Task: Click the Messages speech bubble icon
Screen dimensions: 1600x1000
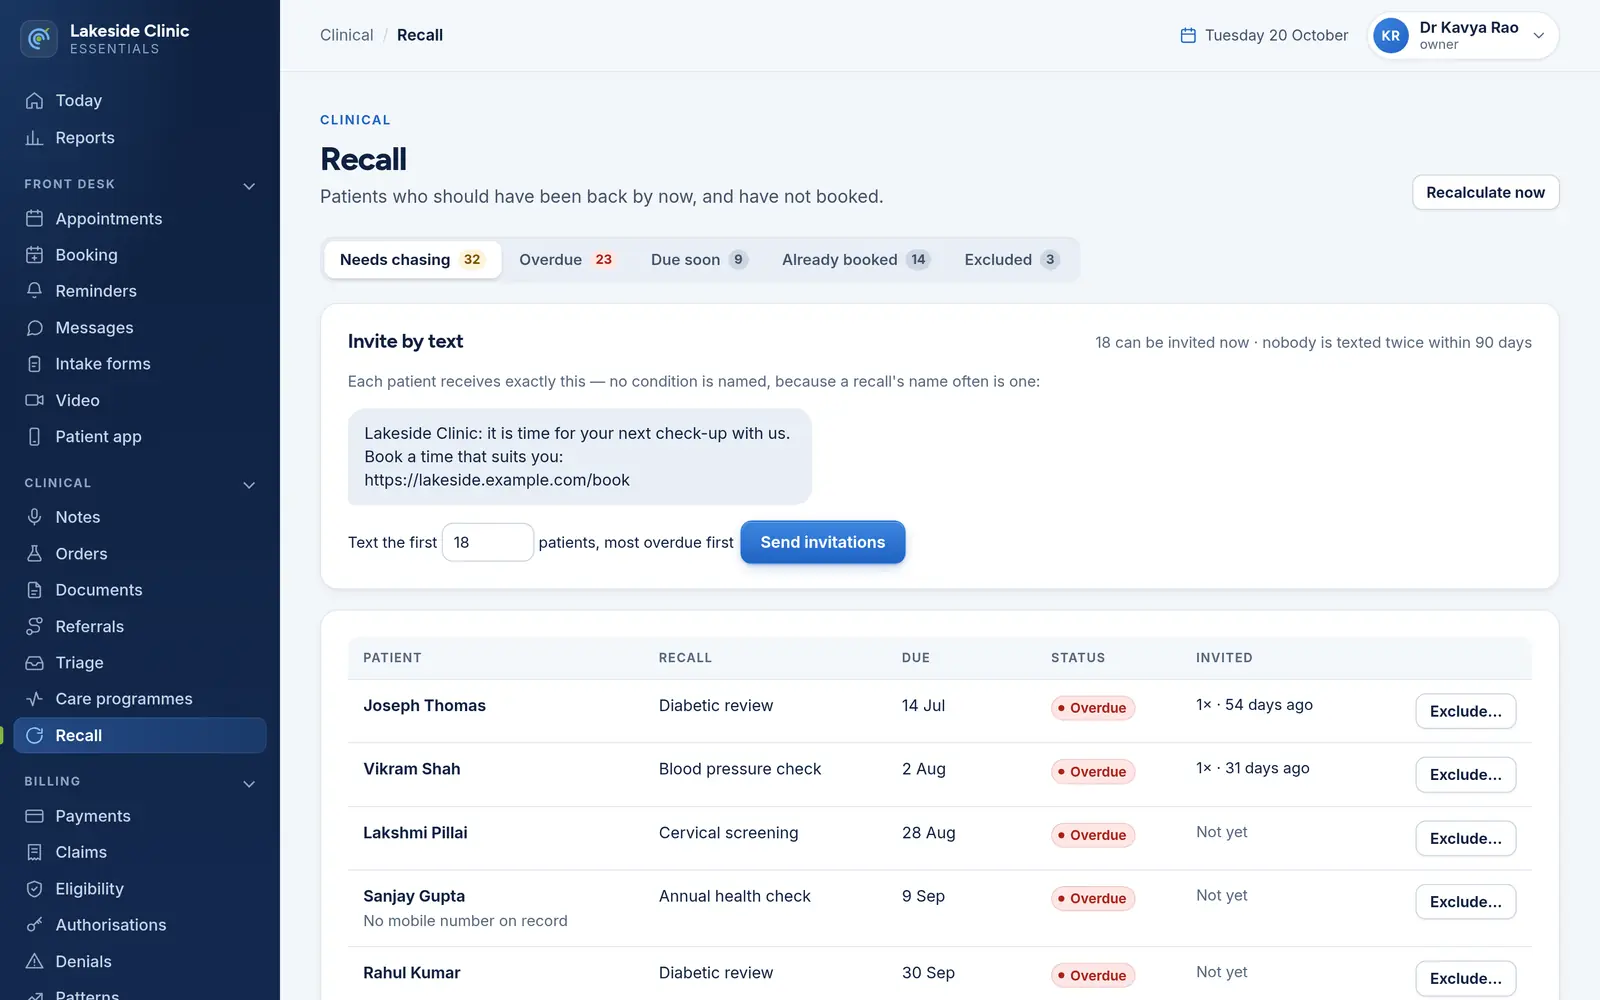Action: coord(34,328)
